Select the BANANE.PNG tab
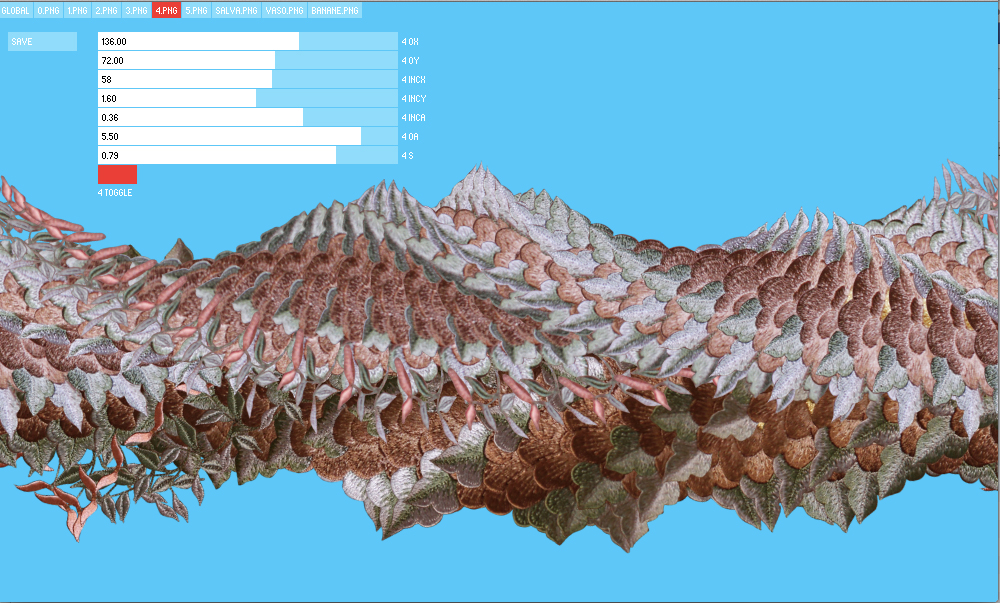1000x603 pixels. coord(335,11)
